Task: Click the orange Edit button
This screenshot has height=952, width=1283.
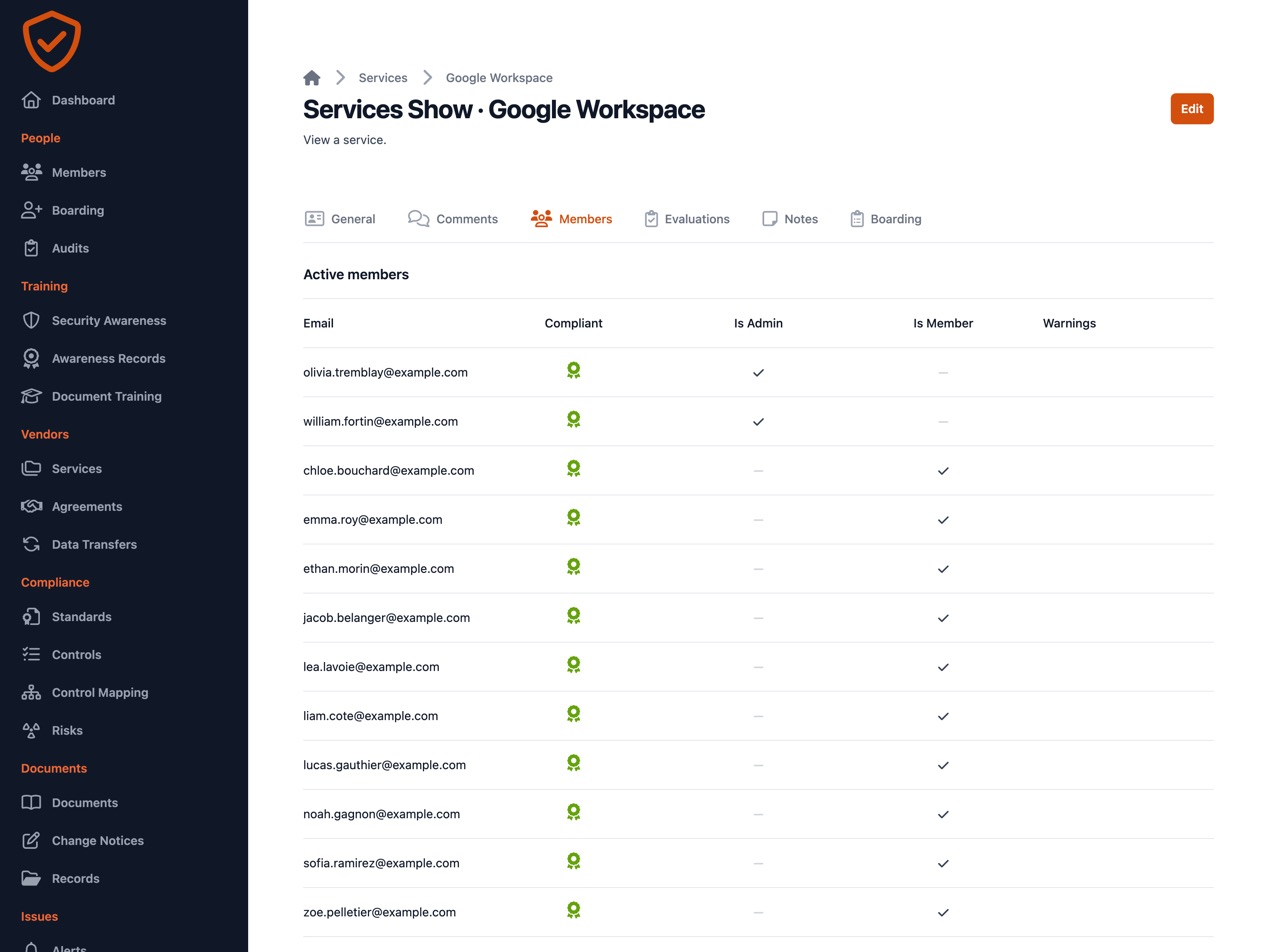Action: (1192, 109)
